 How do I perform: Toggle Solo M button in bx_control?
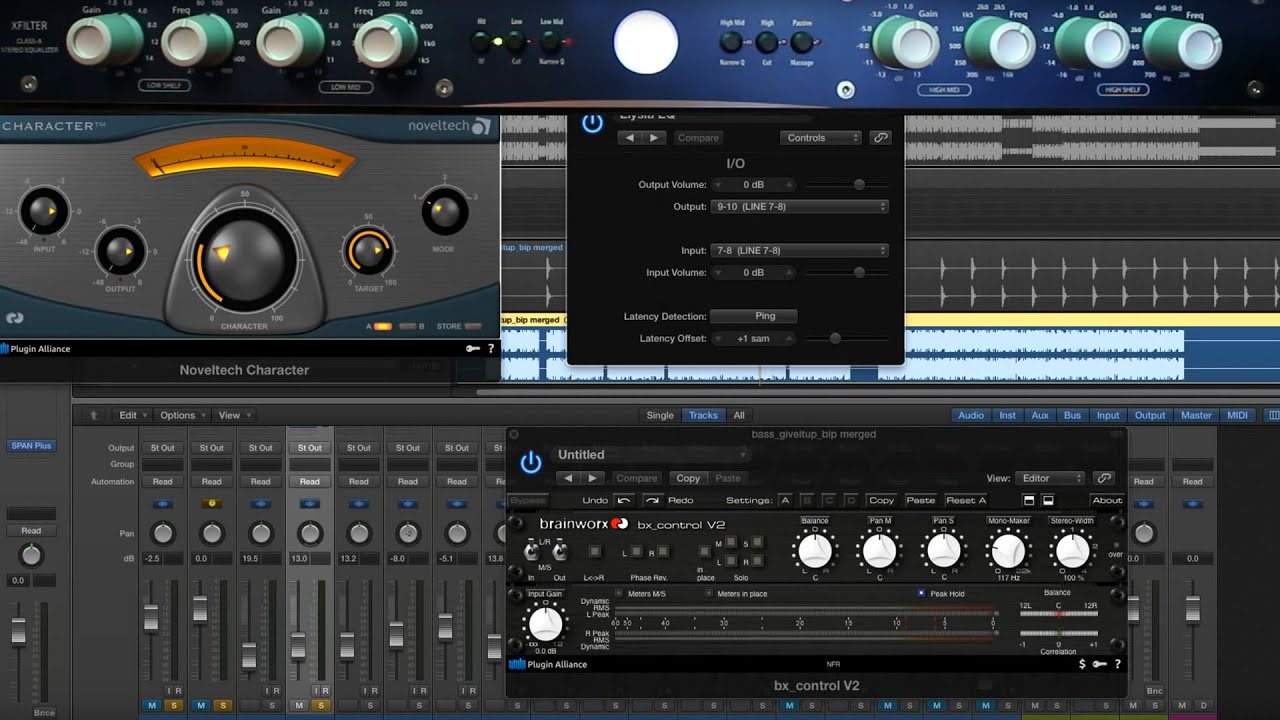click(x=733, y=541)
